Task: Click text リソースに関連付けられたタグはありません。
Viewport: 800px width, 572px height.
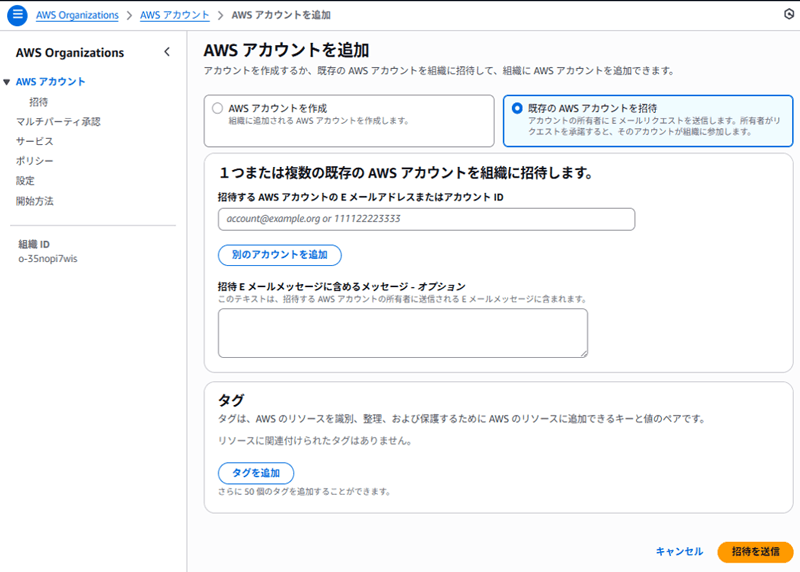Action: pos(315,440)
